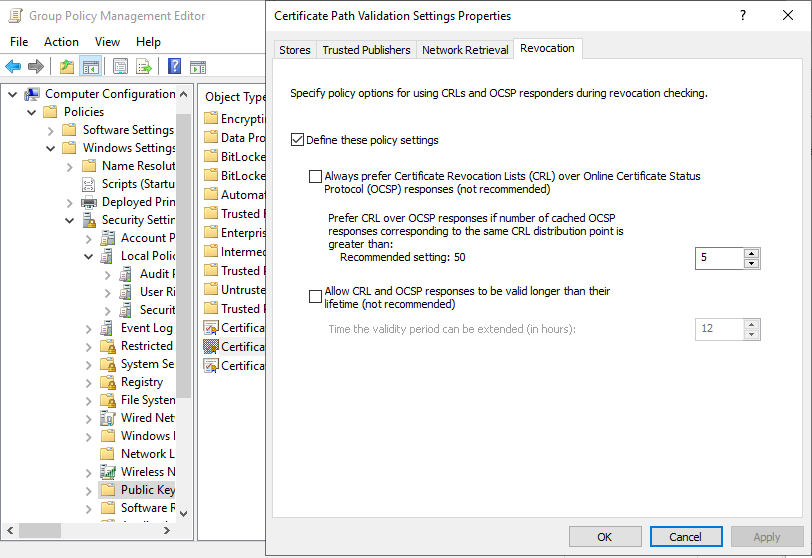Screen dimensions: 812x558
Task: Switch to the Trusted Publishers tab
Action: pos(366,50)
